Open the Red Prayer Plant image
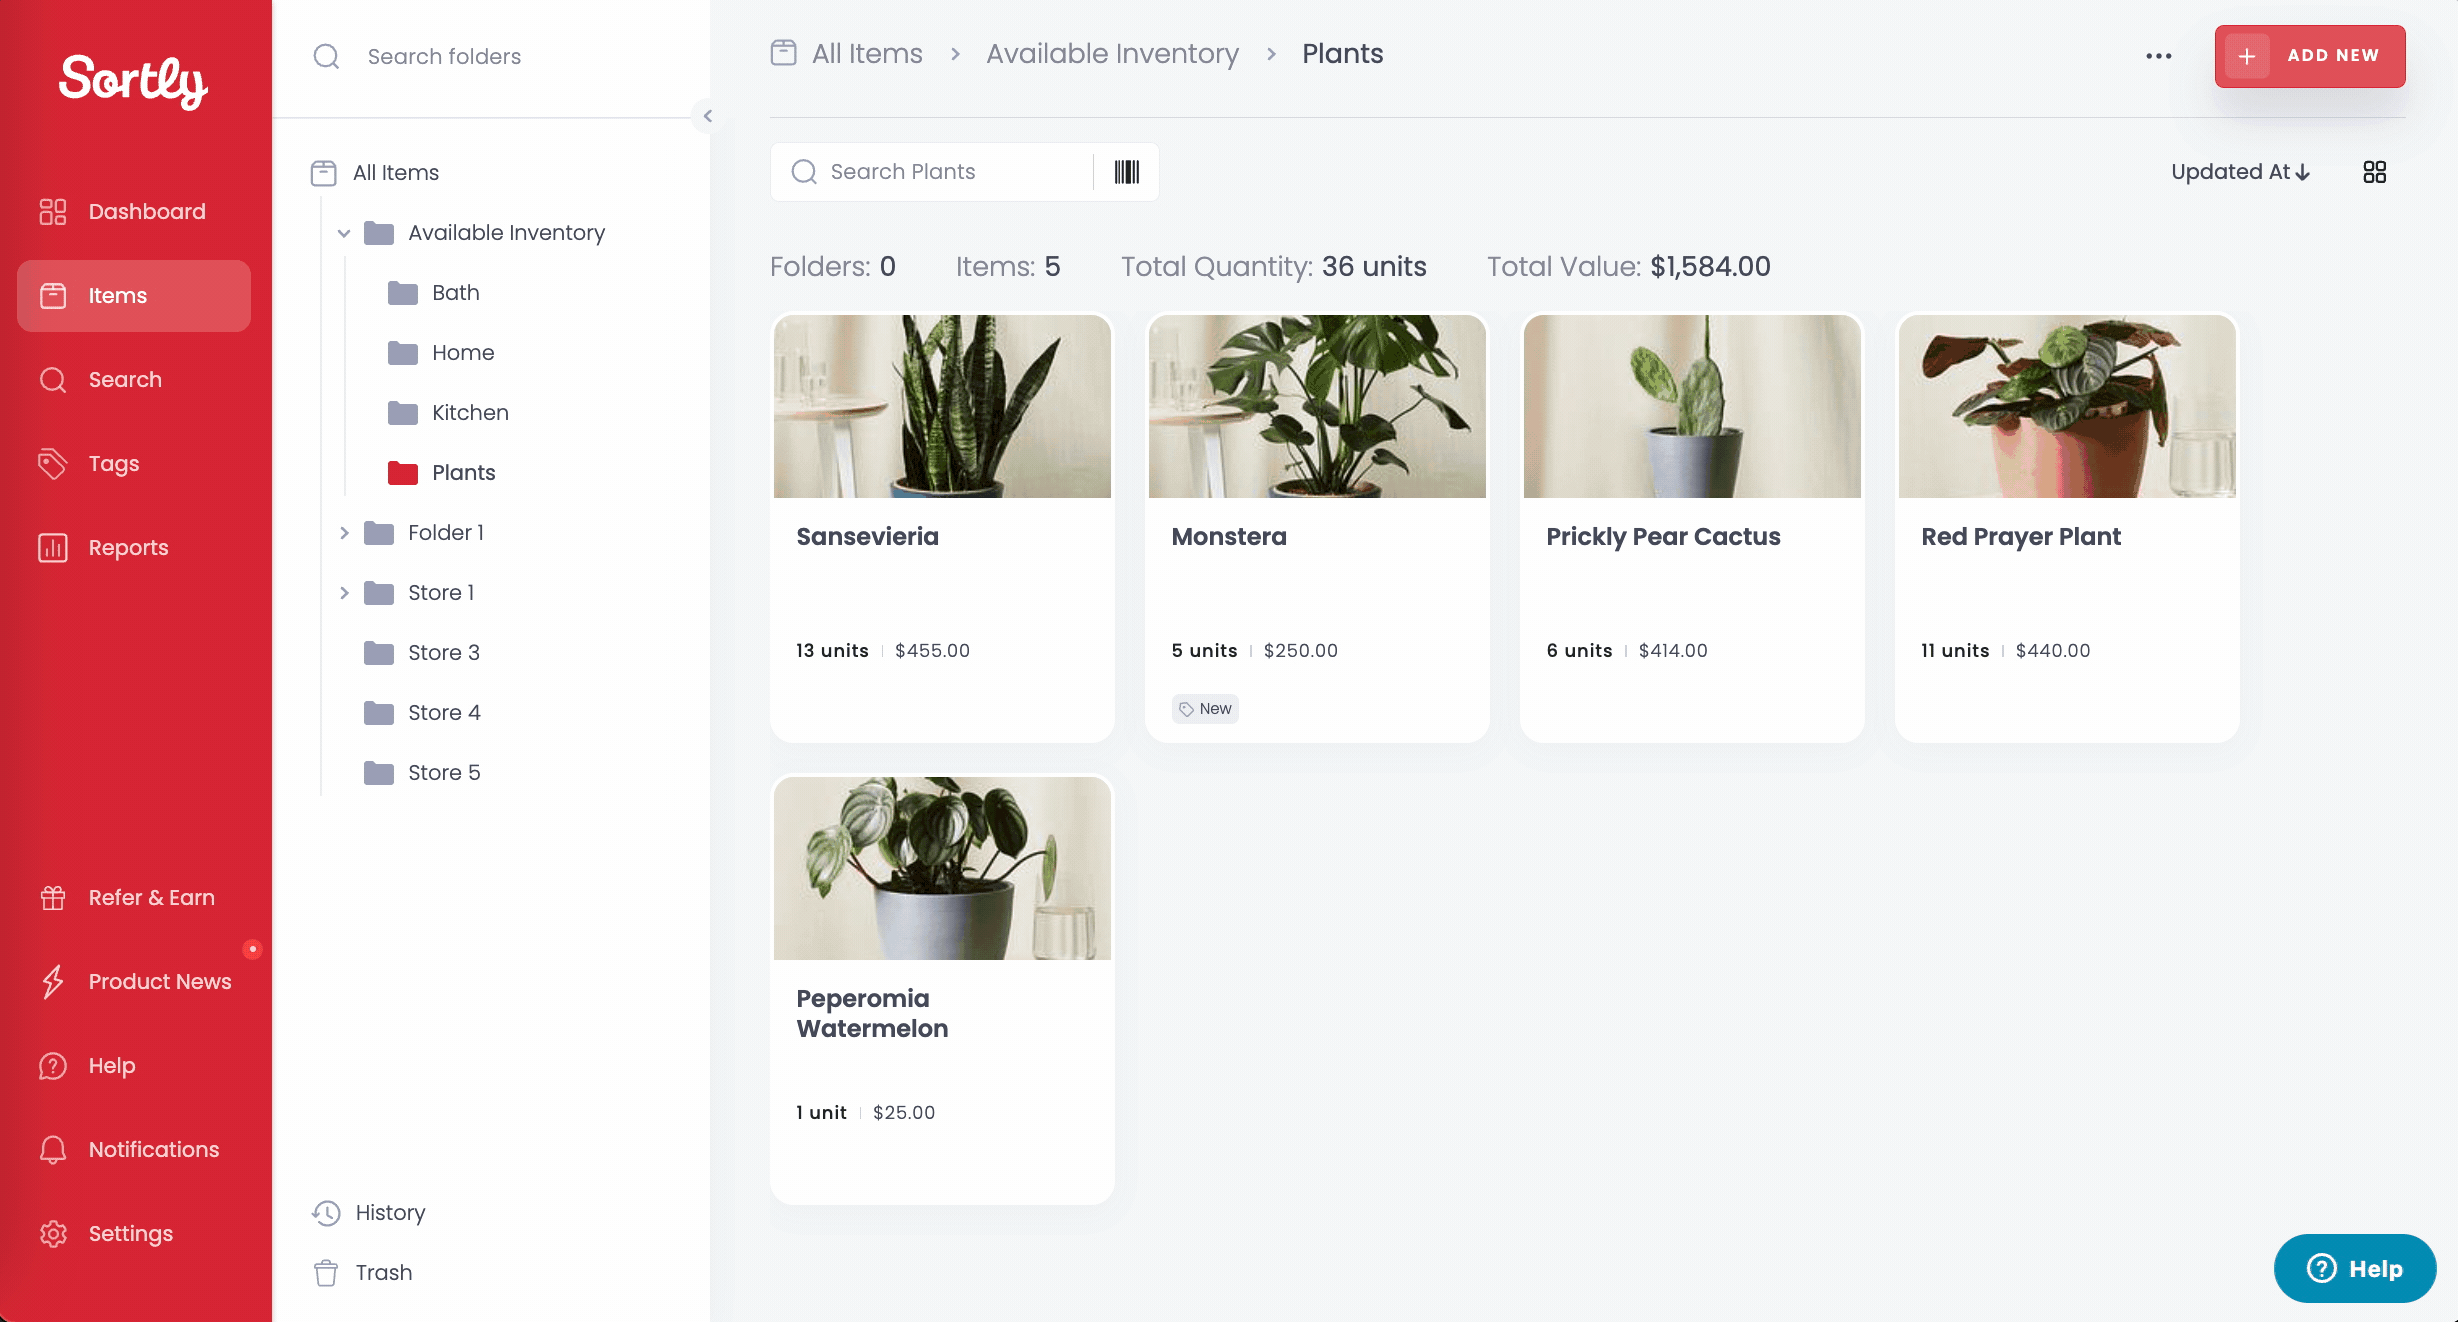The width and height of the screenshot is (2458, 1322). [x=2067, y=407]
